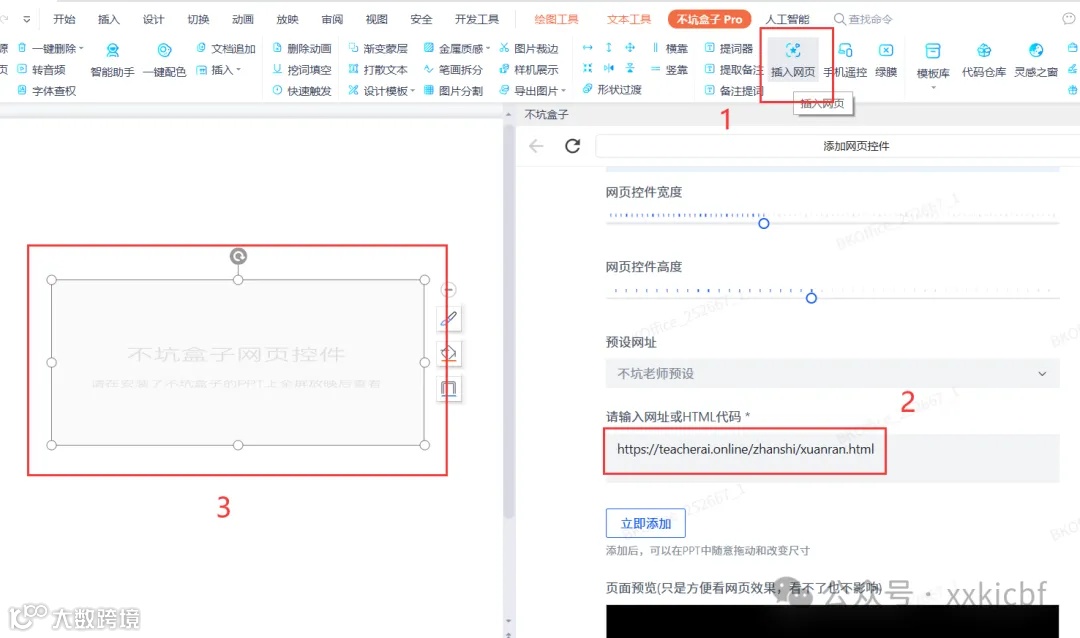Expand the 一键删除 dropdown arrow

pyautogui.click(x=81, y=48)
